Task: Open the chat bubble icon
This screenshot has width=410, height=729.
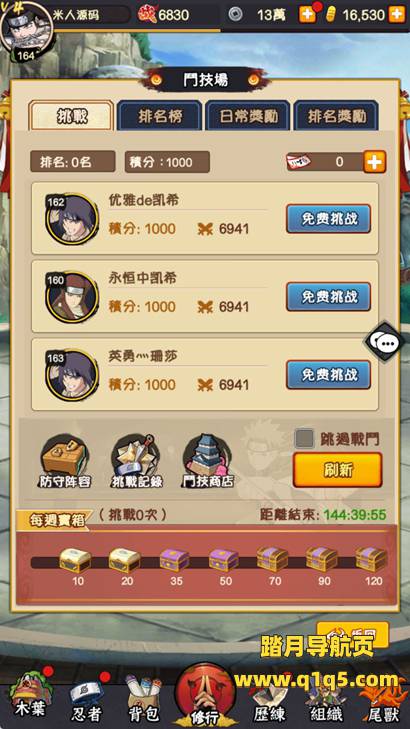Action: (x=387, y=343)
